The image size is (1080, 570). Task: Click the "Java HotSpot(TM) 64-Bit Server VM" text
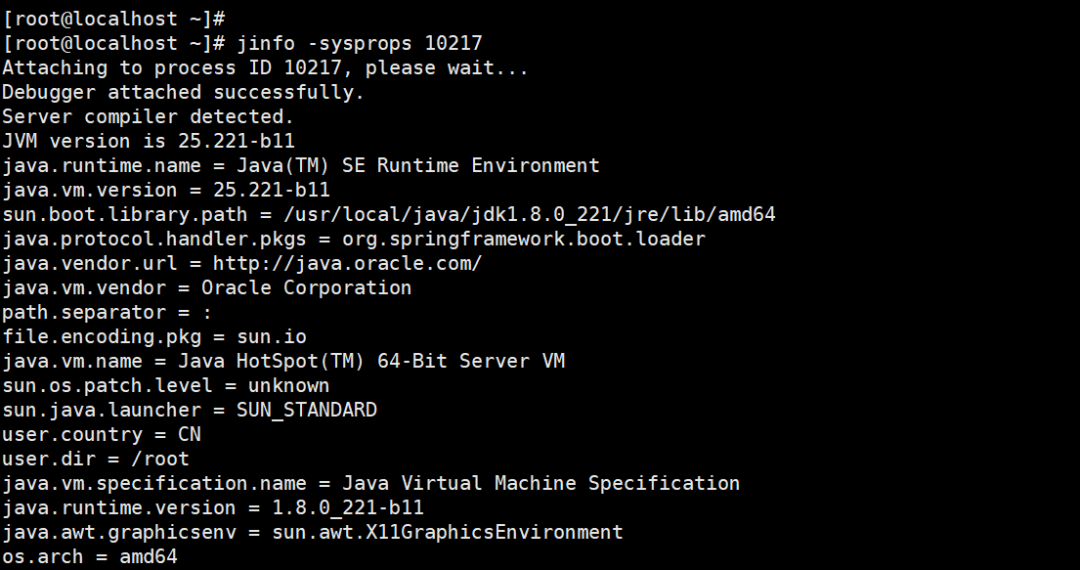click(x=383, y=361)
